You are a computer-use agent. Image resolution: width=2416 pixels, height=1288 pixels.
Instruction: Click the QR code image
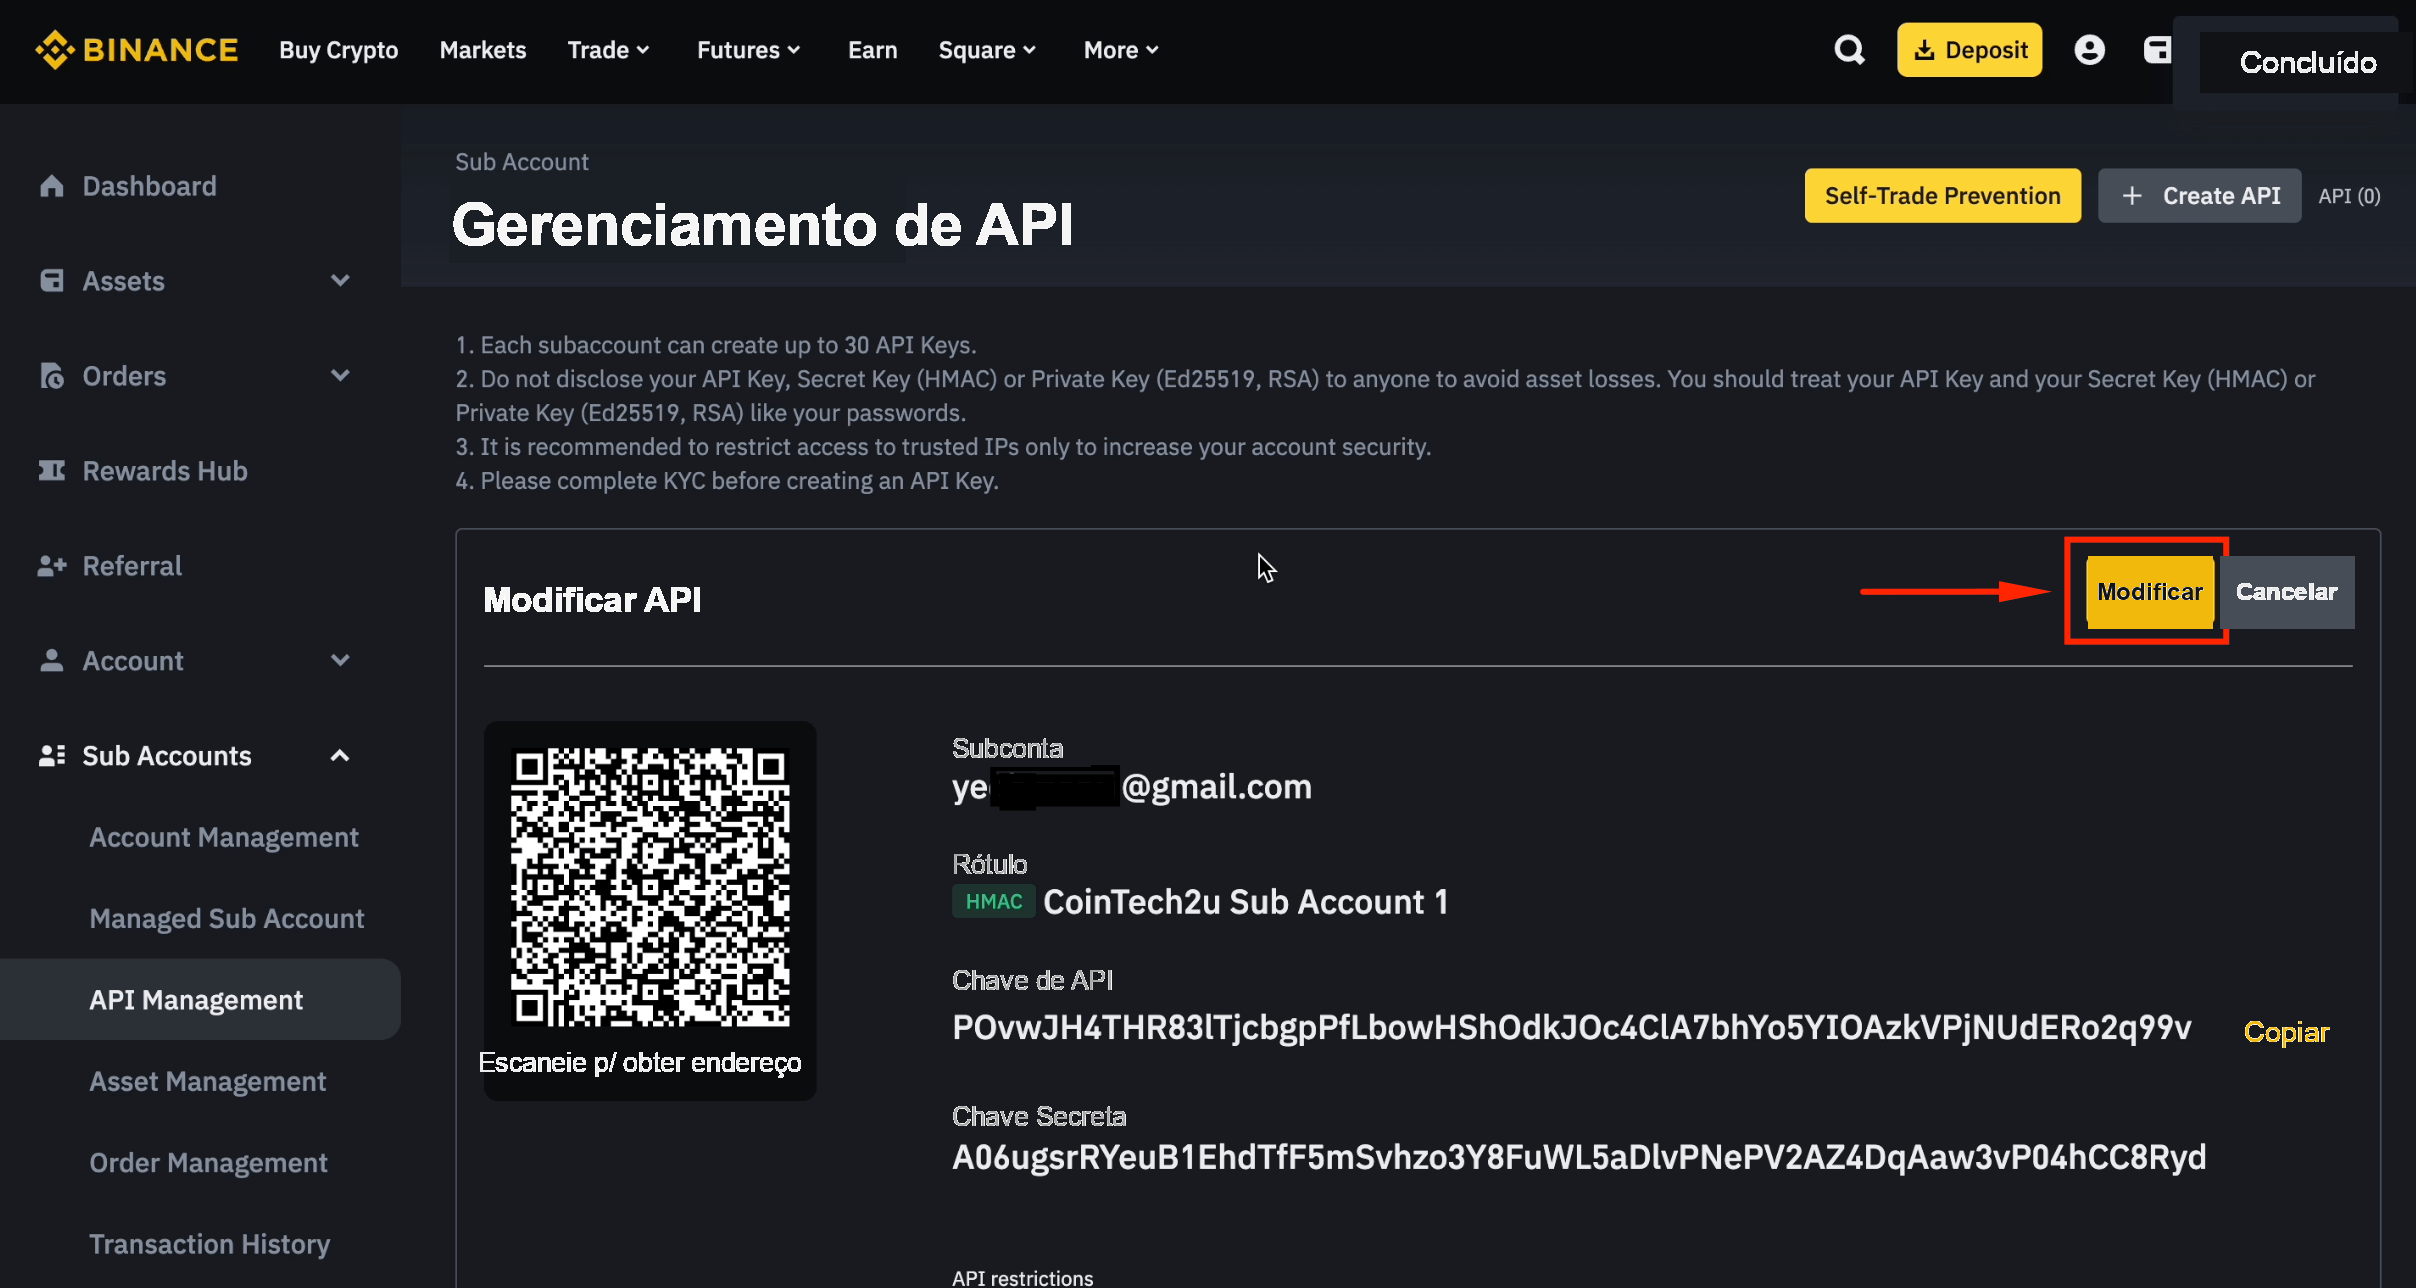(650, 886)
